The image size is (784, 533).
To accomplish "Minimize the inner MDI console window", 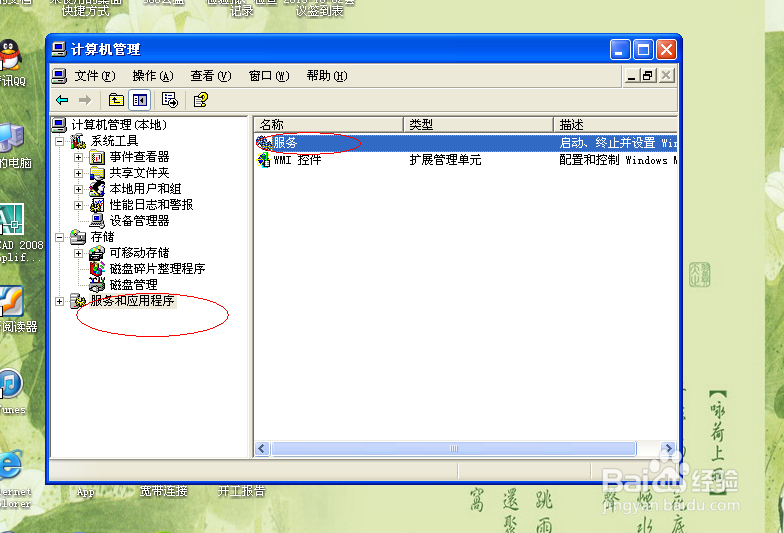I will [632, 76].
